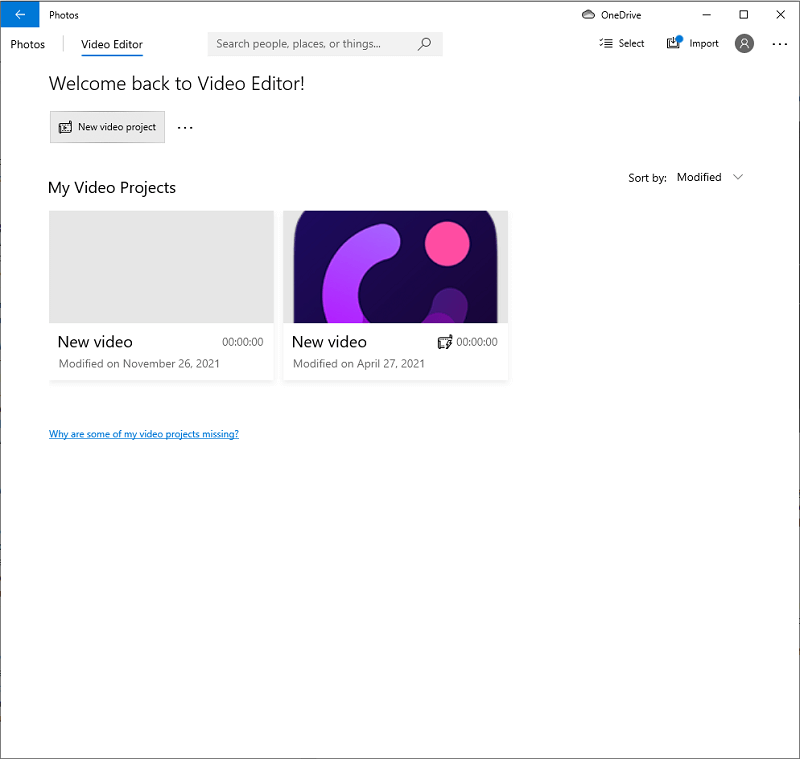Open the account profile avatar
800x759 pixels.
tap(744, 43)
